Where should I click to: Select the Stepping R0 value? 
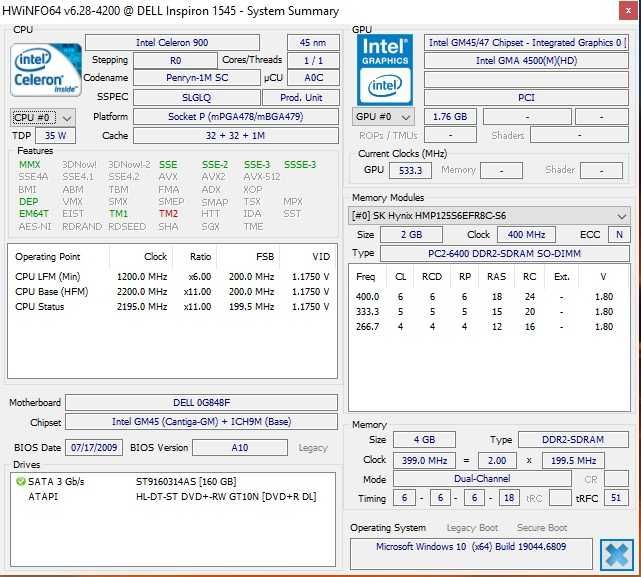pos(175,61)
